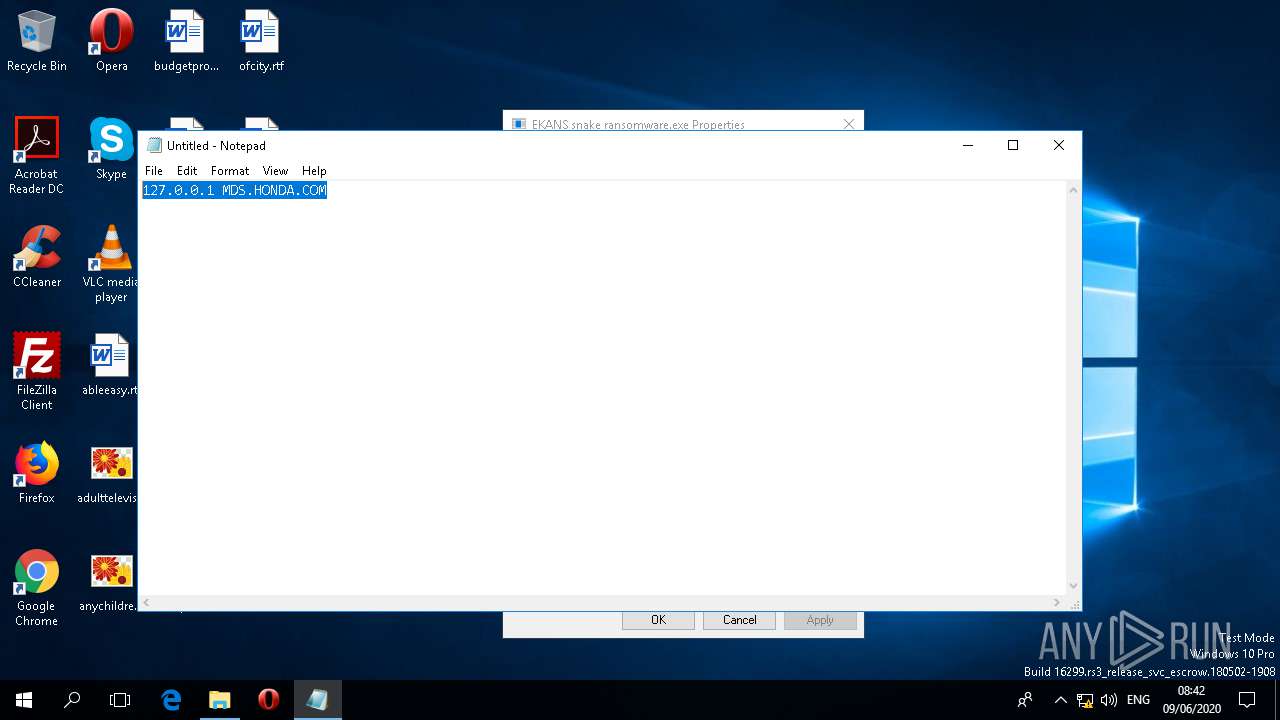
Task: Open the volume control tray icon
Action: (x=1108, y=700)
